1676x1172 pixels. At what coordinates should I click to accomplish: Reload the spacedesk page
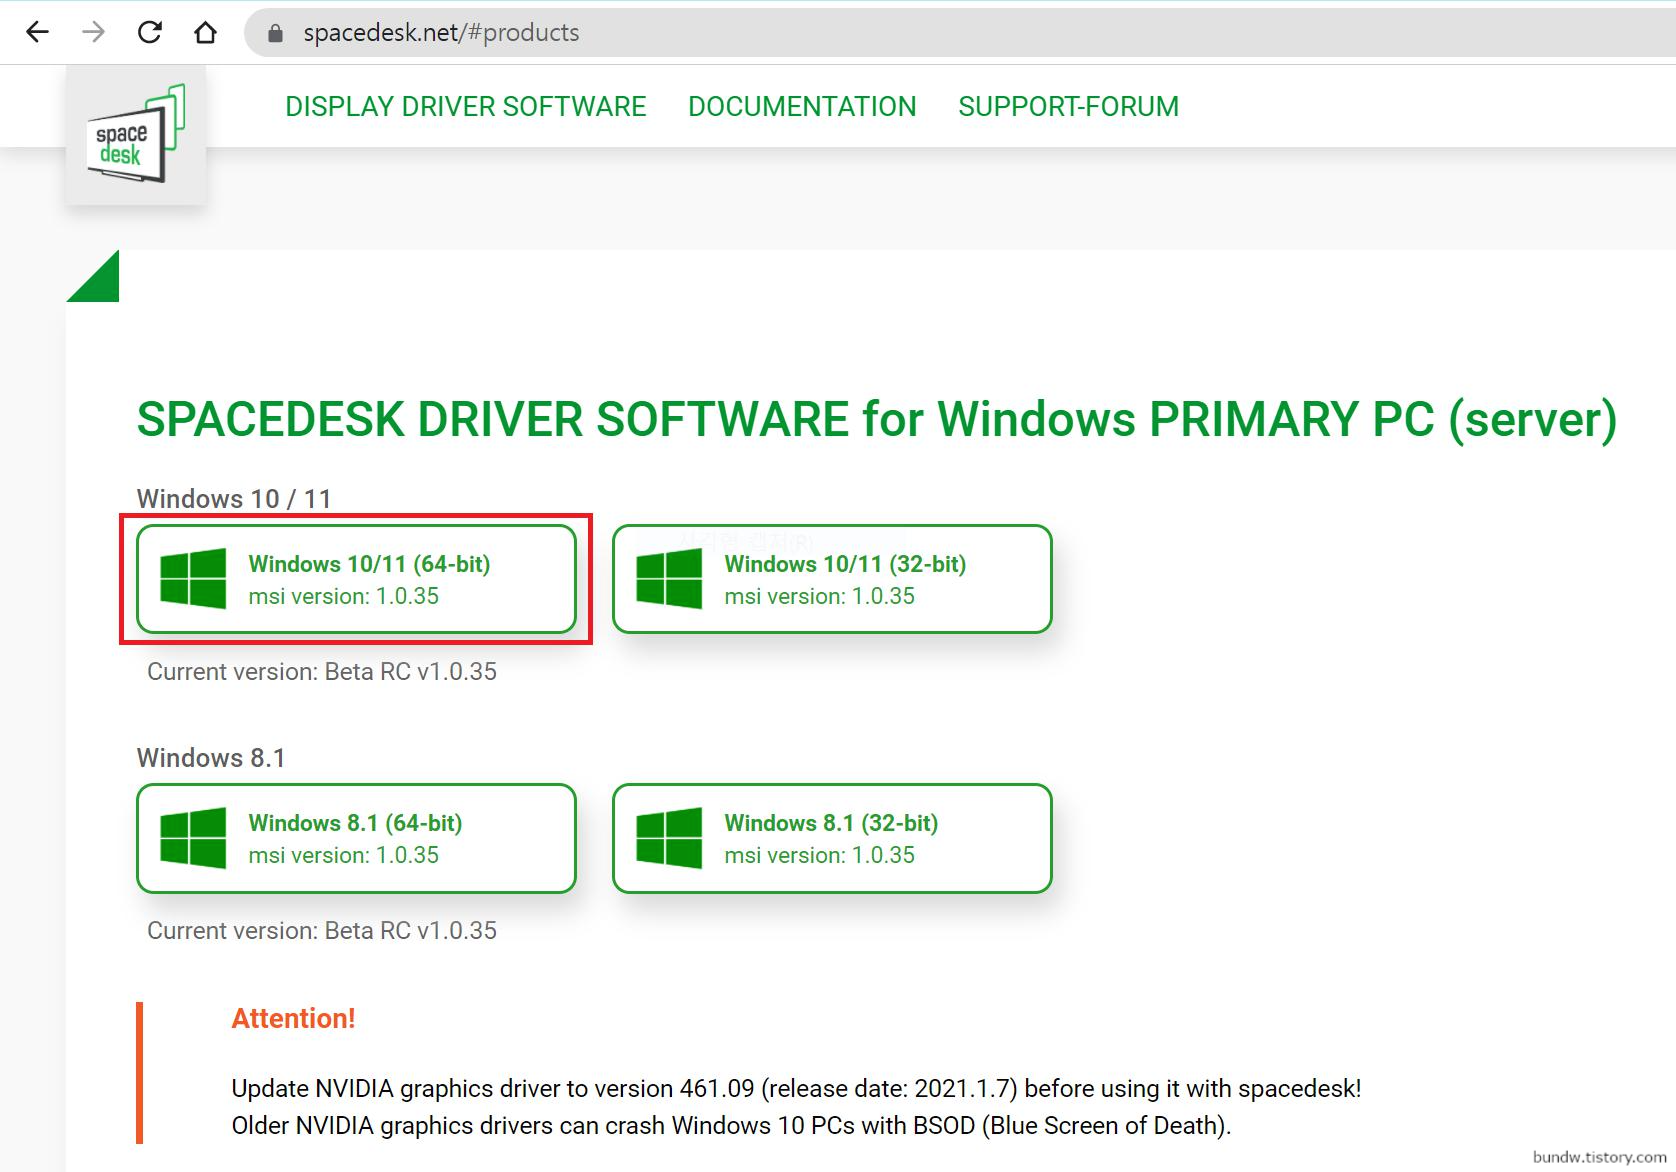[150, 33]
